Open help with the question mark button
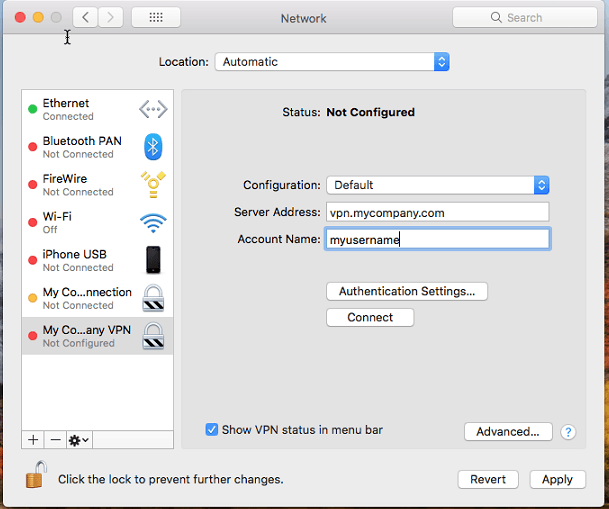 568,432
